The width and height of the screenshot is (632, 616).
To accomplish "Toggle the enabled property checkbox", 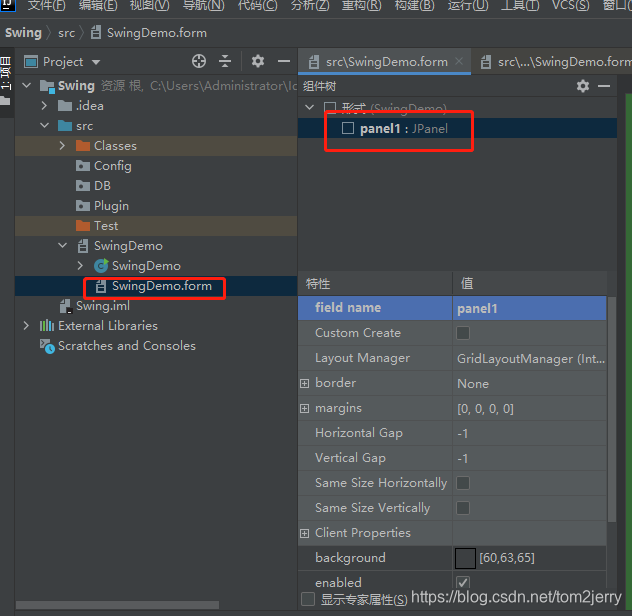I will (463, 582).
